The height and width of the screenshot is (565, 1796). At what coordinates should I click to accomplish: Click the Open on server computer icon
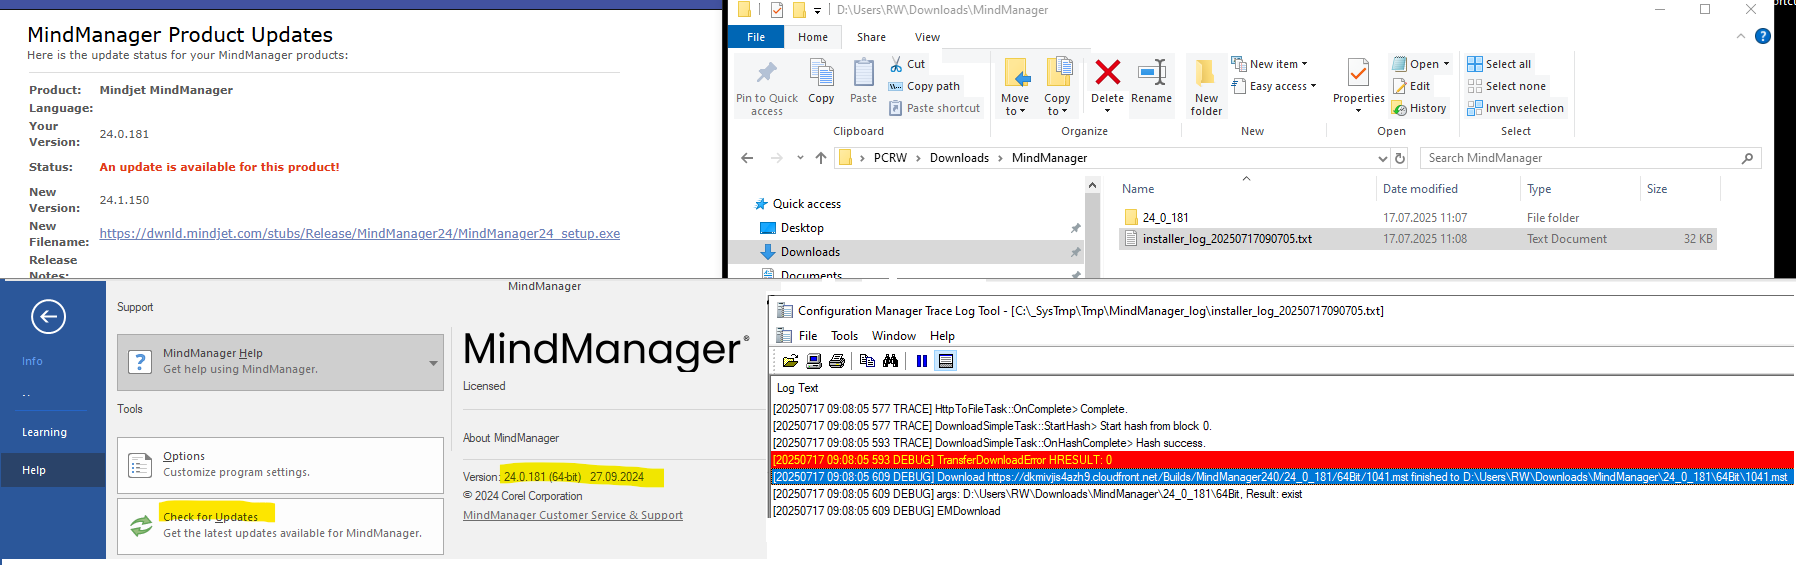(x=814, y=361)
